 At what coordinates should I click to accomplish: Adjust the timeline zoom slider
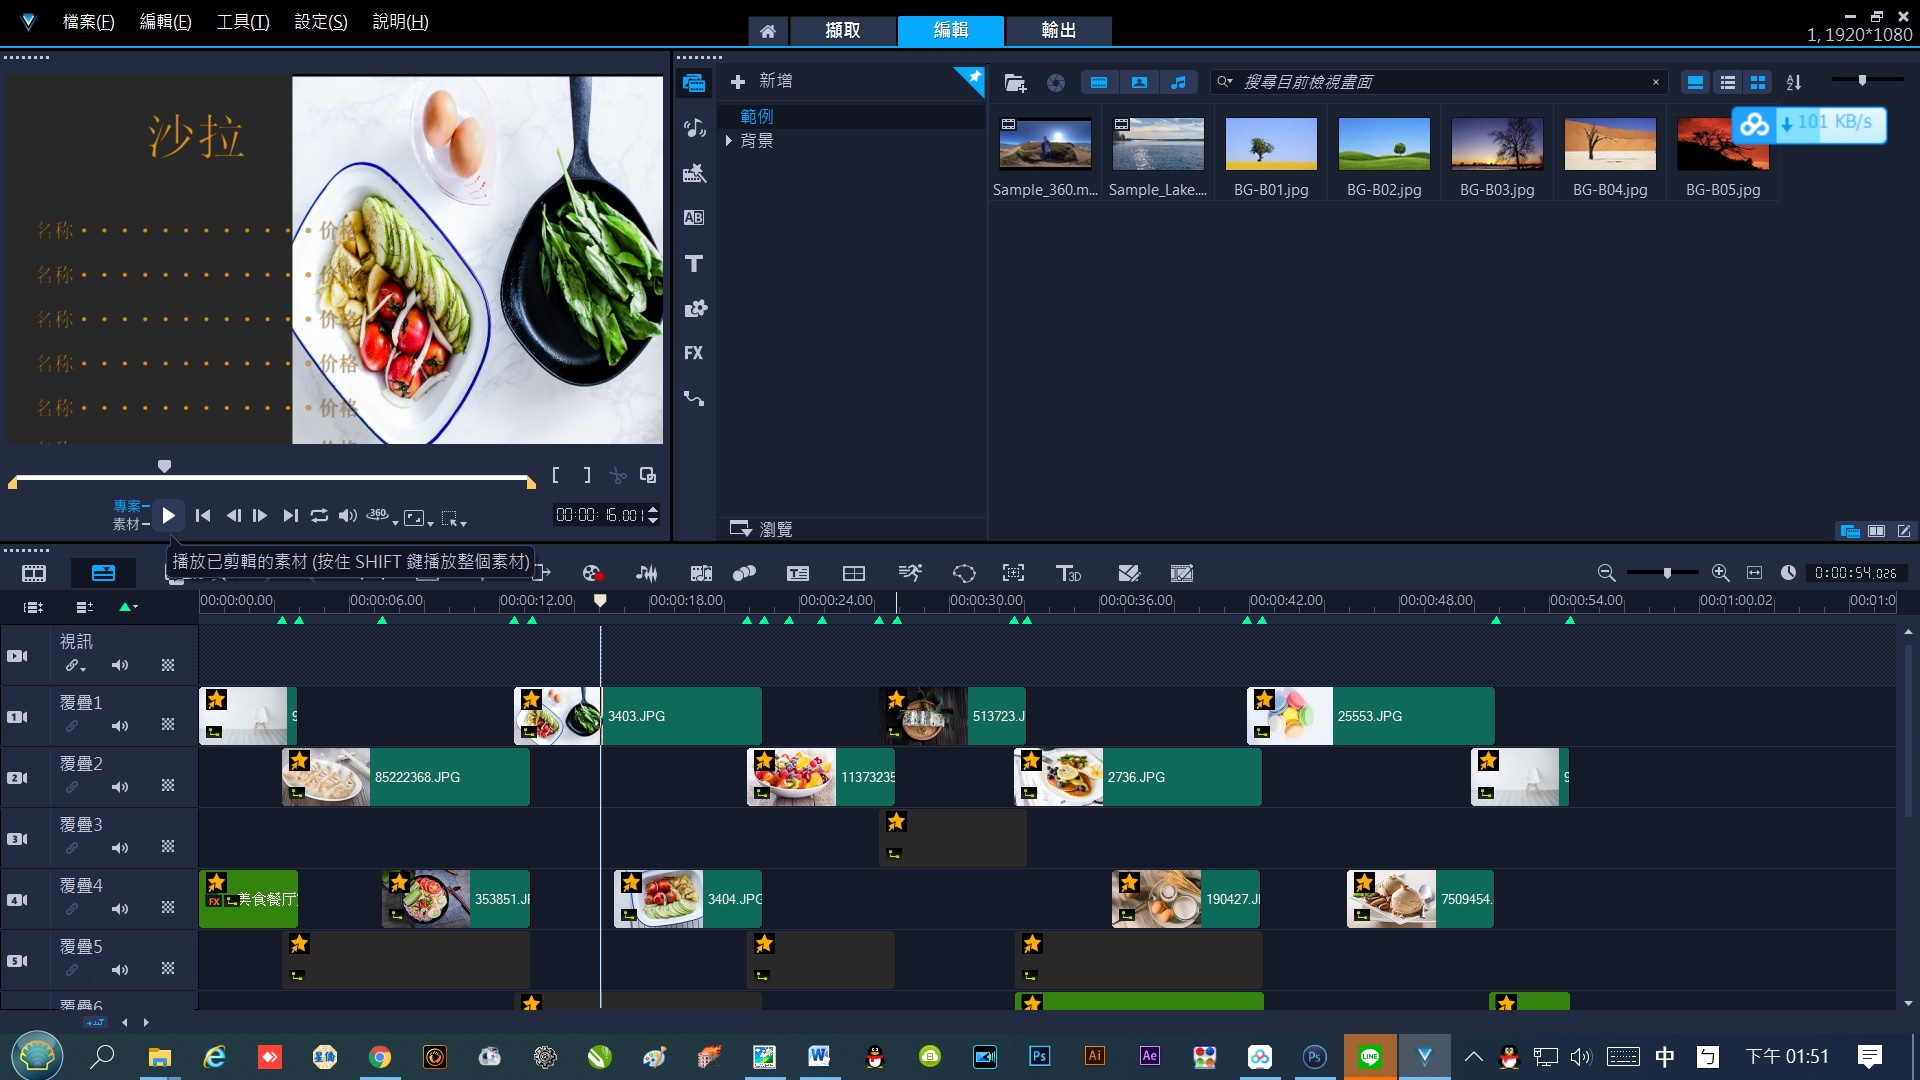(x=1667, y=573)
